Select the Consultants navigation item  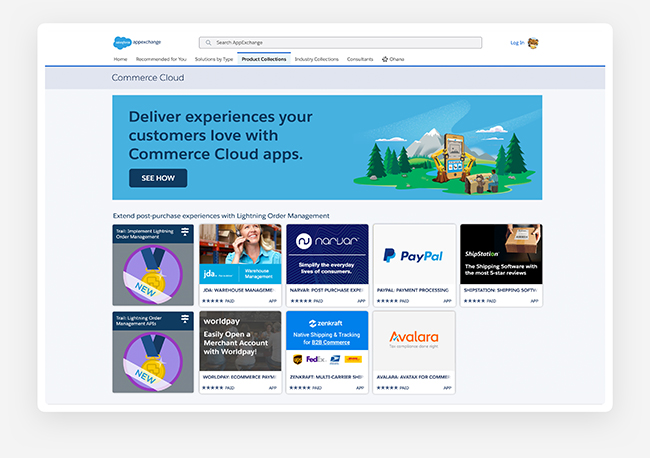[360, 59]
